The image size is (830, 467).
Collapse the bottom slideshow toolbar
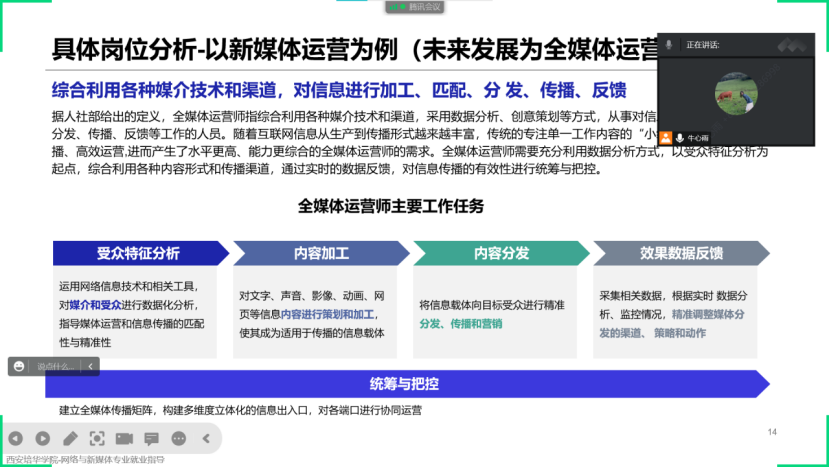(x=206, y=438)
